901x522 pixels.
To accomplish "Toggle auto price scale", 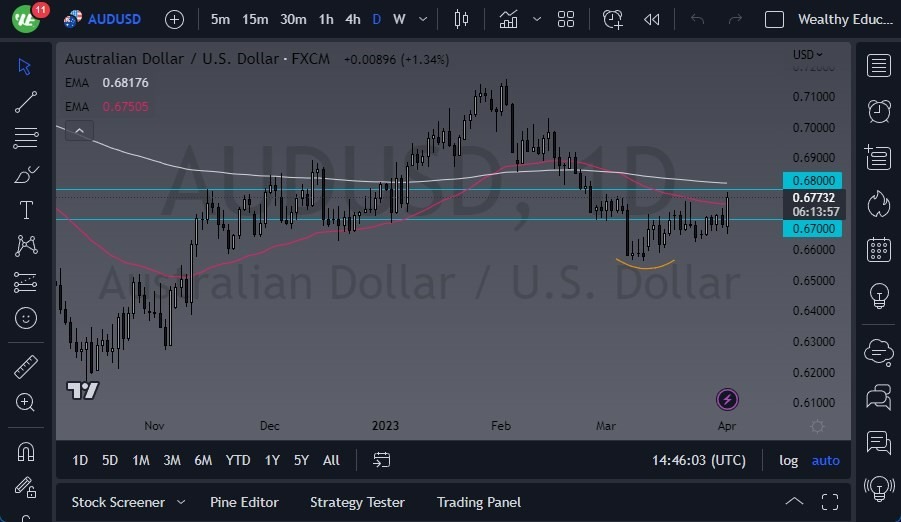I will [x=825, y=460].
